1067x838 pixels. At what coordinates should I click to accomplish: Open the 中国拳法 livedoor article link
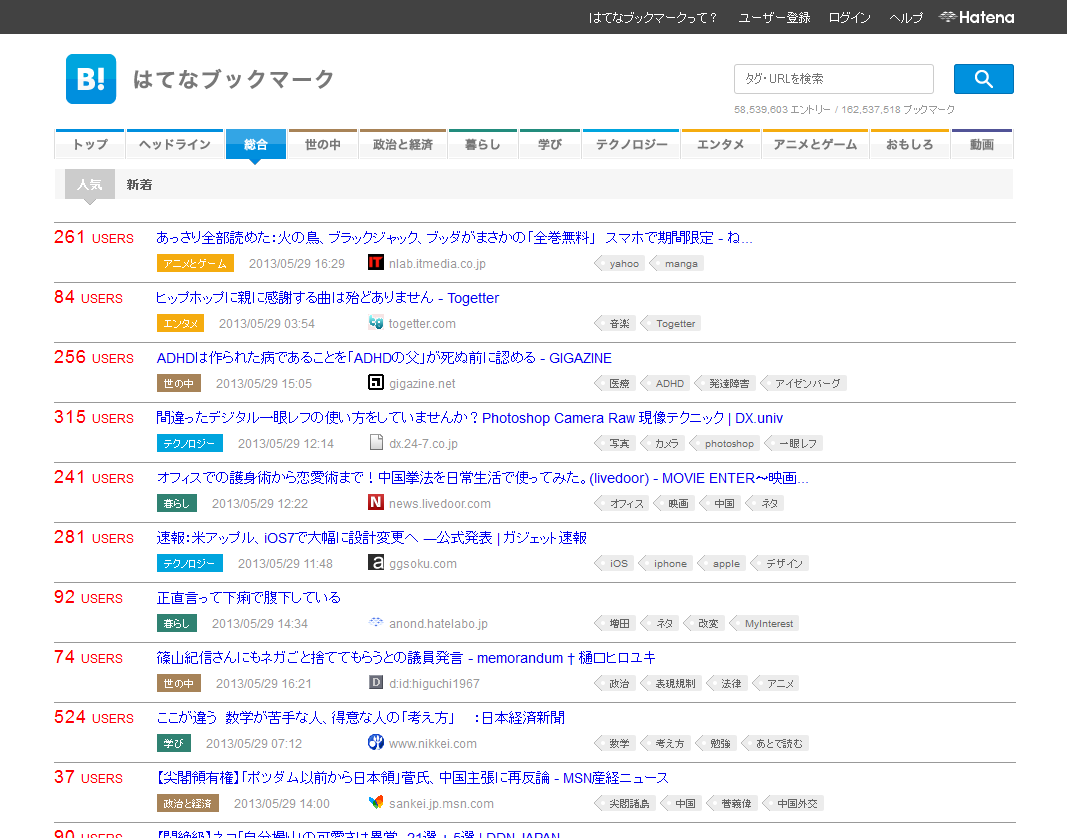tap(482, 477)
